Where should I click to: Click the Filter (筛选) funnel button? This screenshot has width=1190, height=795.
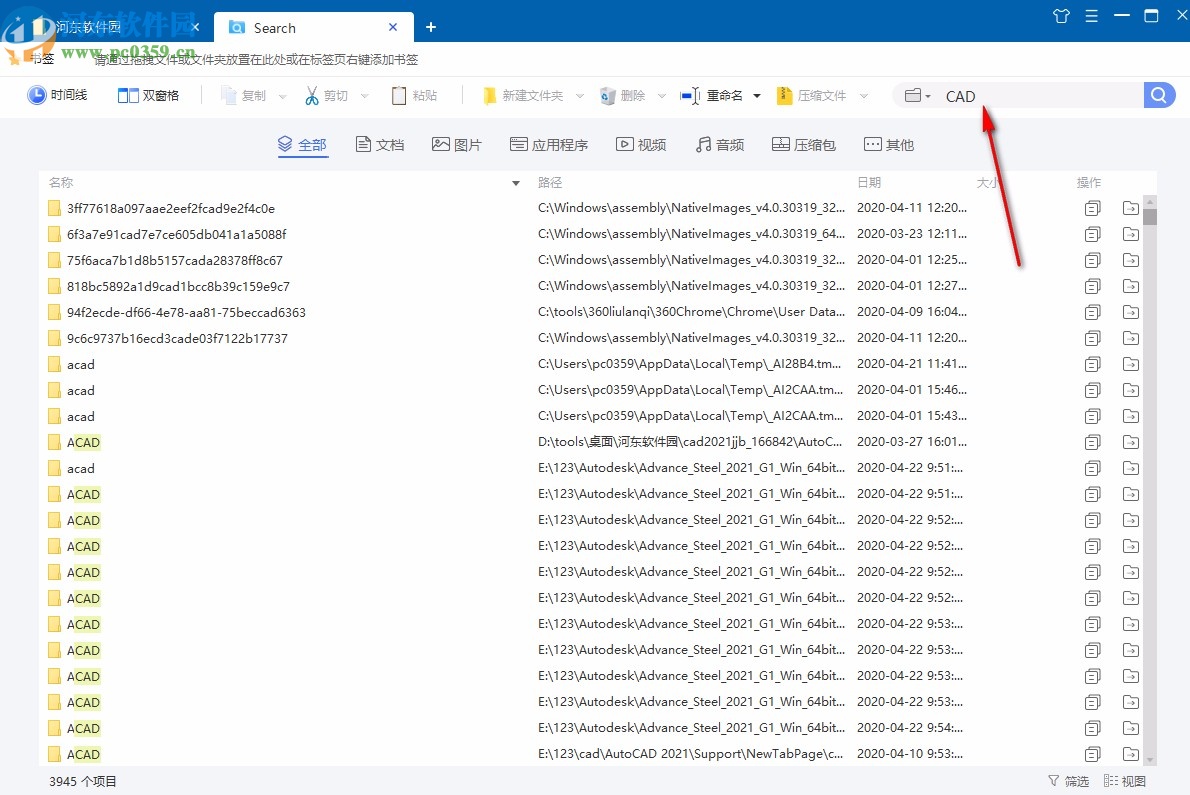[1069, 781]
